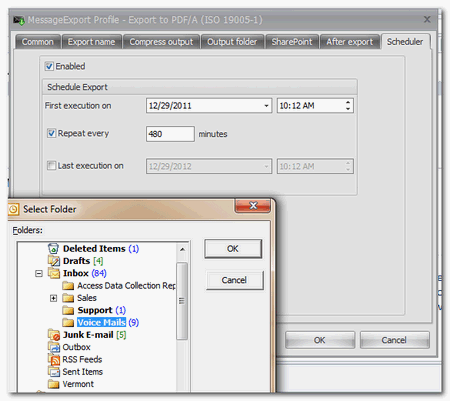450x401 pixels.
Task: Select the Vermont folder label
Action: pyautogui.click(x=78, y=384)
